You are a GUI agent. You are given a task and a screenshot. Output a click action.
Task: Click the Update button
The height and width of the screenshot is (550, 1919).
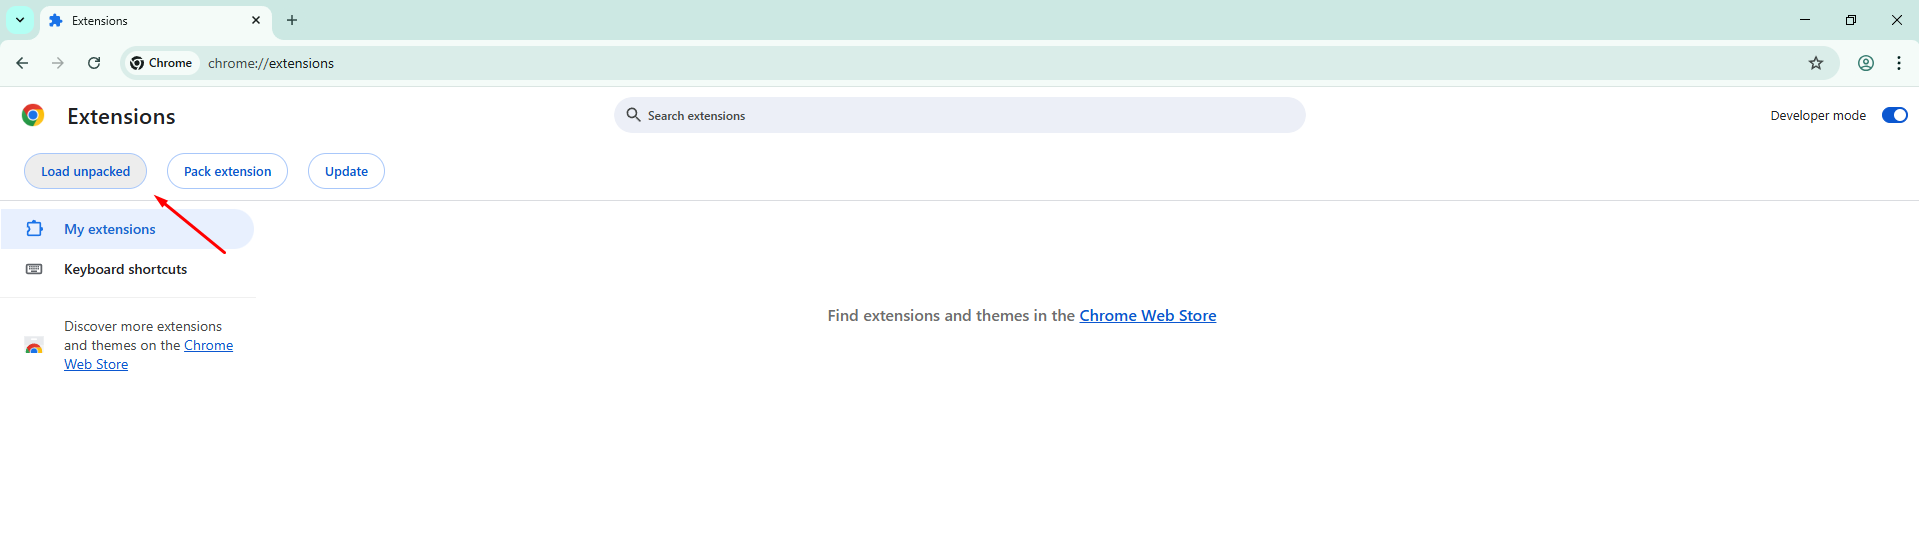pos(346,171)
